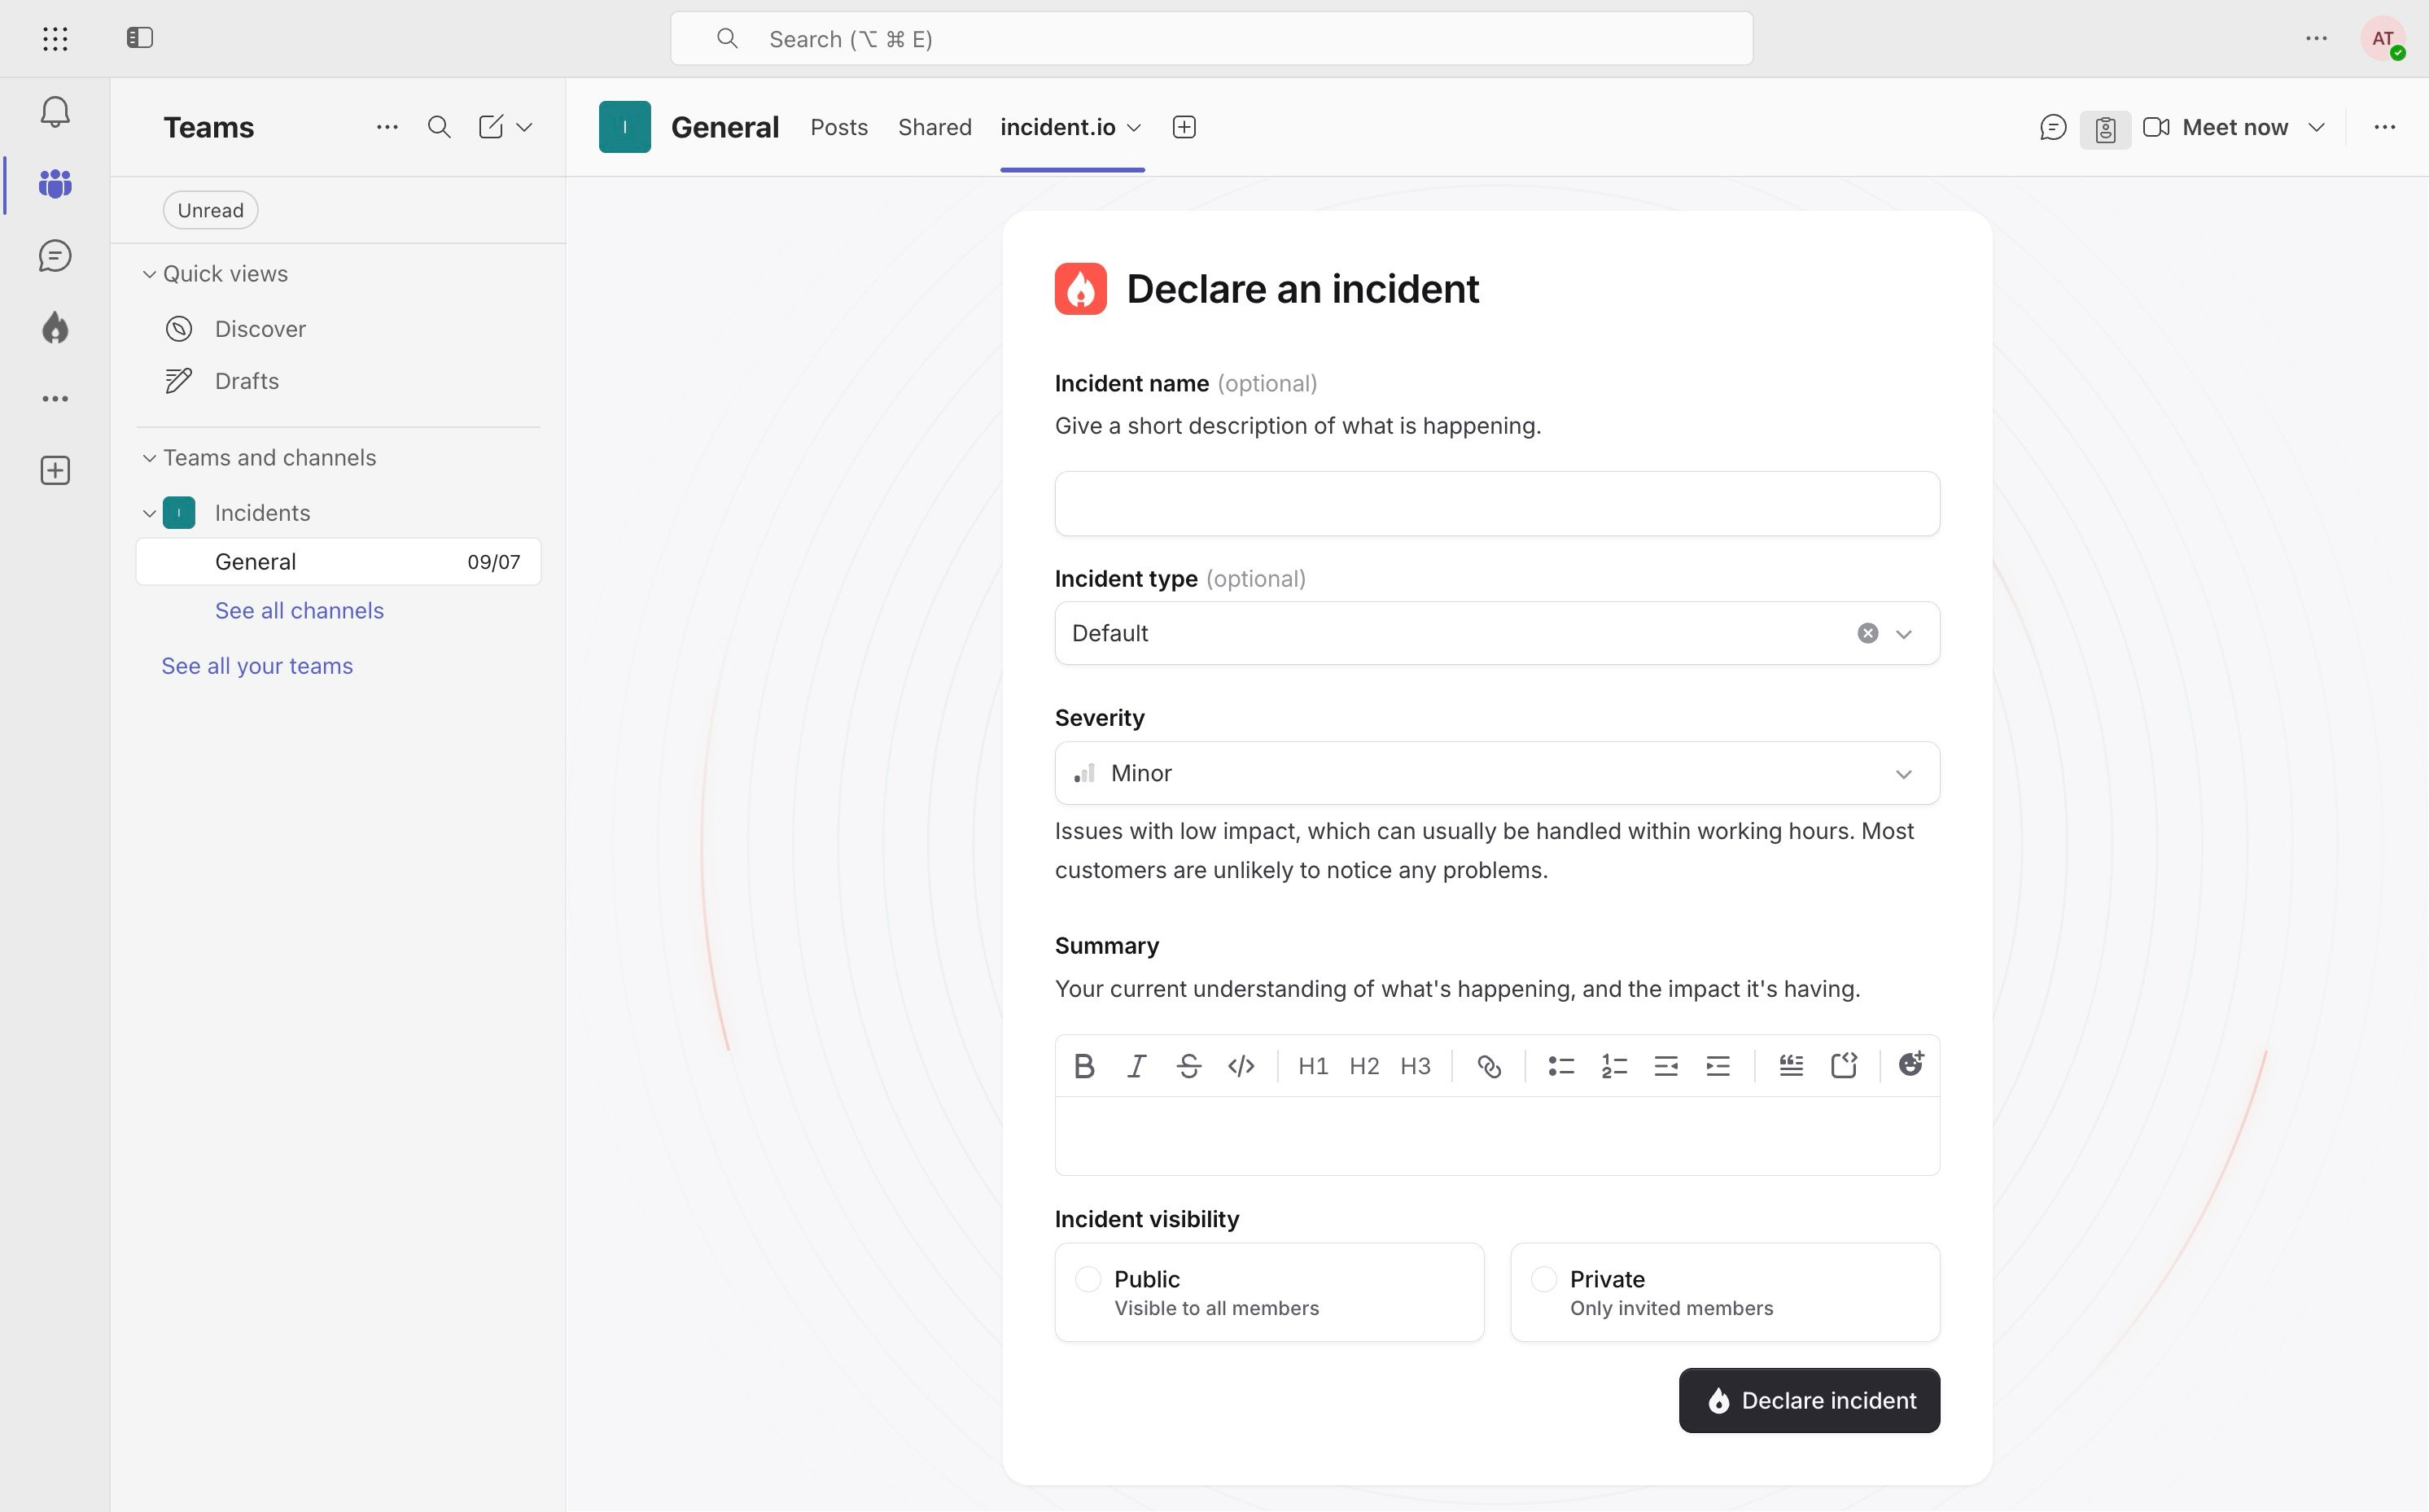
Task: Create a bulleted list
Action: 1561,1066
